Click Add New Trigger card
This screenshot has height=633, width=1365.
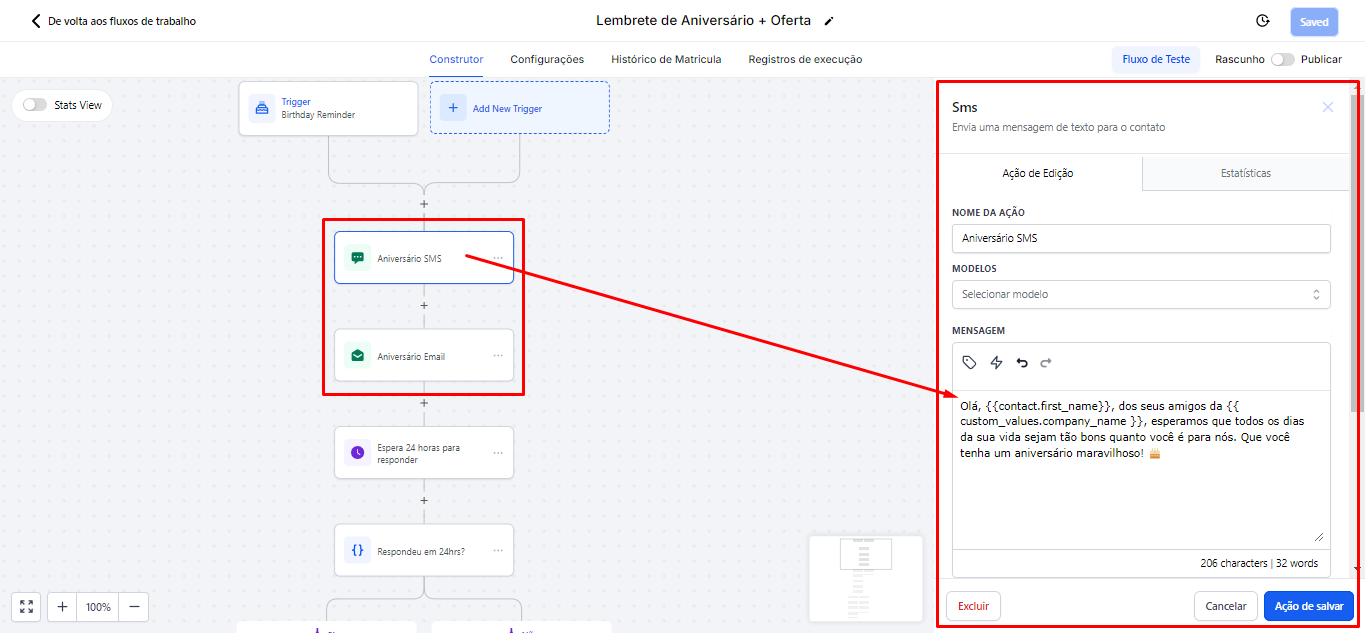point(519,108)
